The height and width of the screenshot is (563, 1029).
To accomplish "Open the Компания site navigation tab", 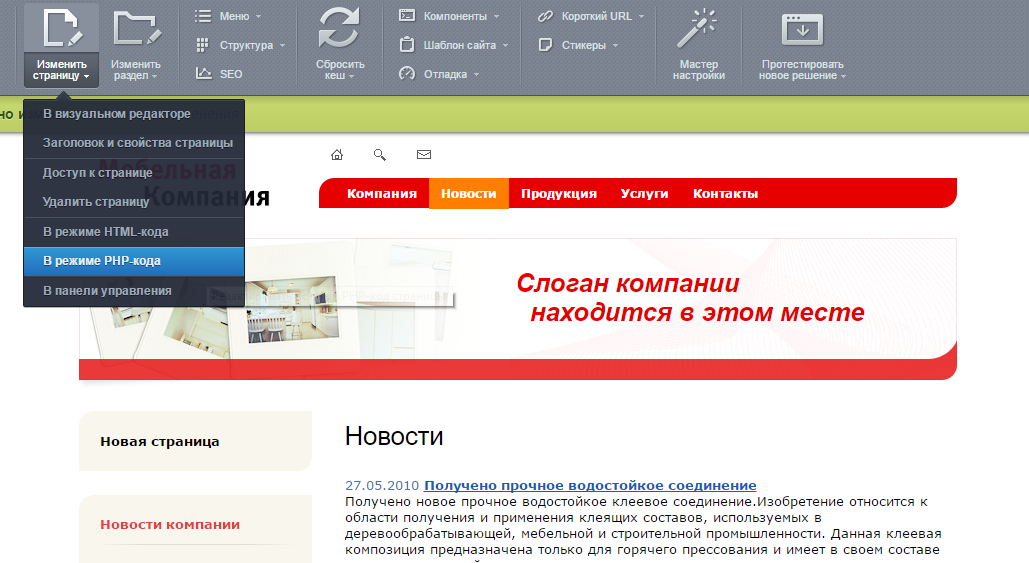I will (x=382, y=194).
